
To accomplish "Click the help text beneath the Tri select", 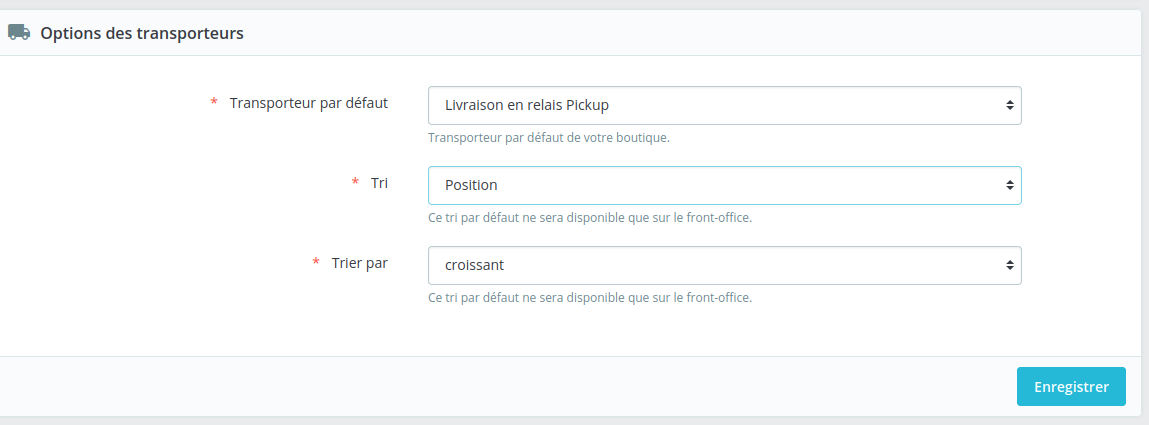I will tap(590, 218).
